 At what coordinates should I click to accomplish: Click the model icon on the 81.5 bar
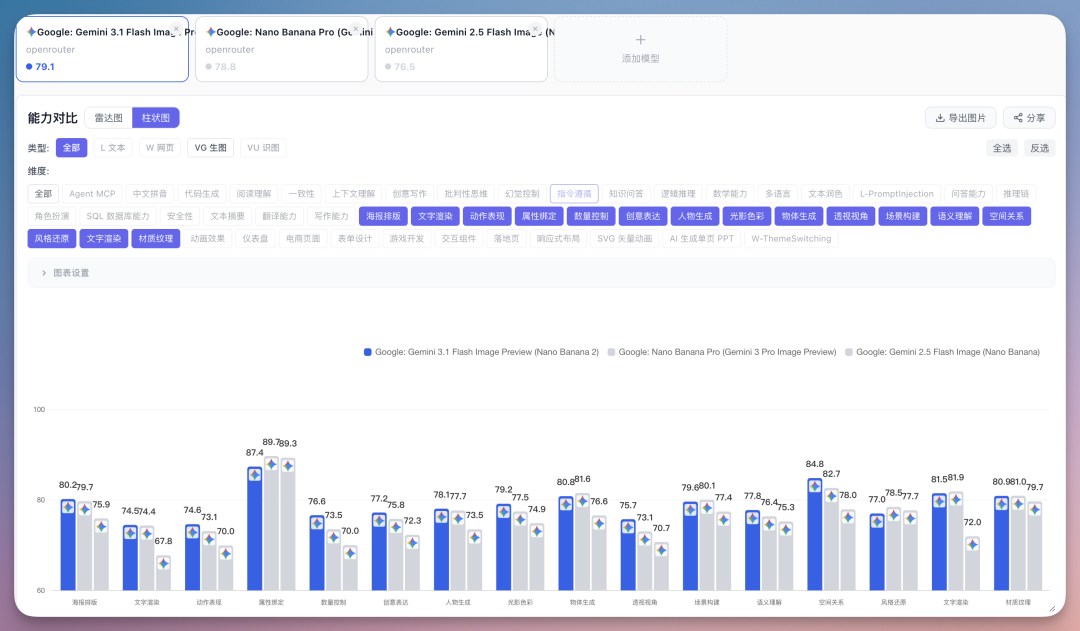click(939, 501)
